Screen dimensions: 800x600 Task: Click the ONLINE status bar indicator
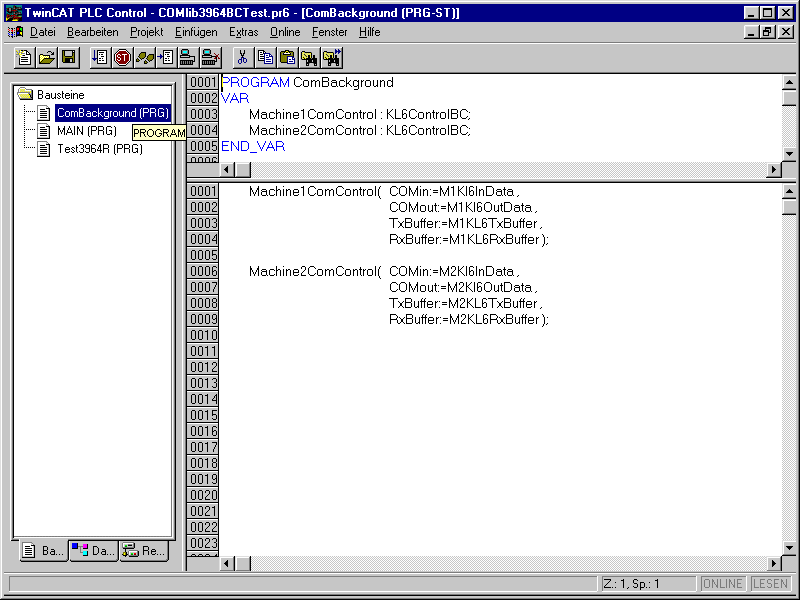coord(721,584)
